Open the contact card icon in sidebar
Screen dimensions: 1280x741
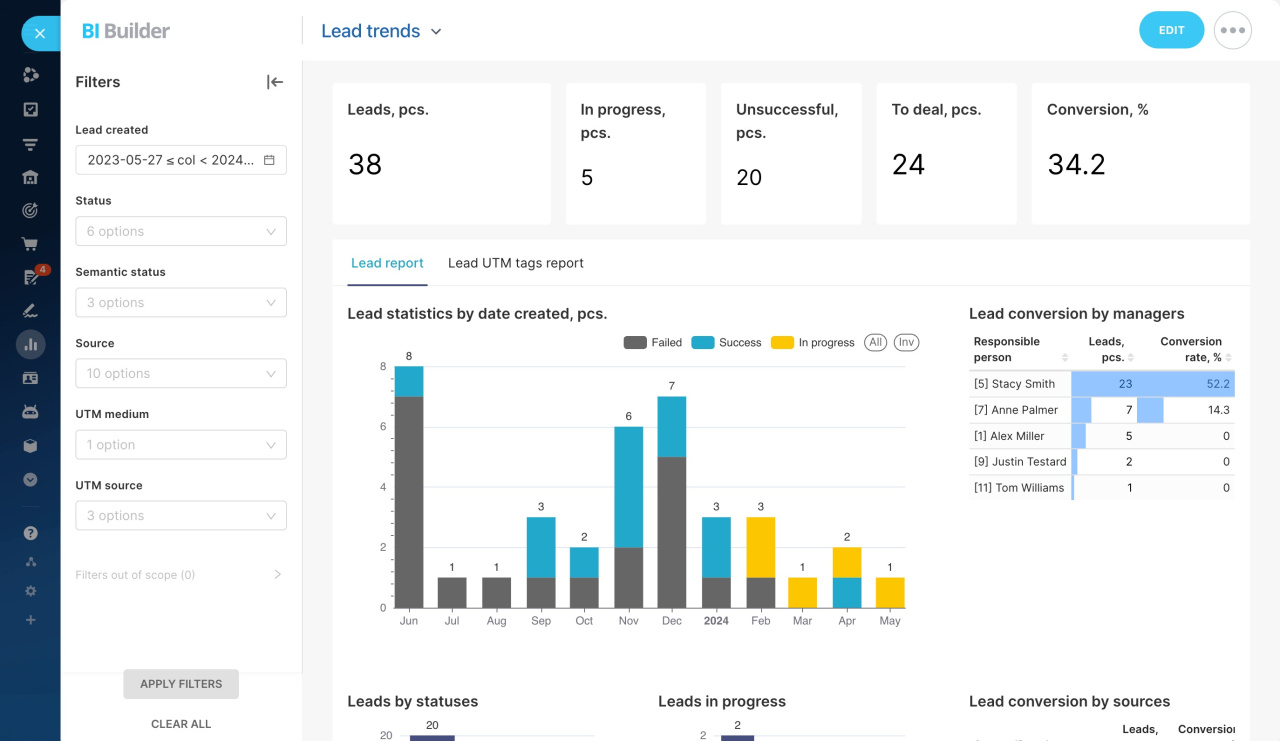pos(30,378)
